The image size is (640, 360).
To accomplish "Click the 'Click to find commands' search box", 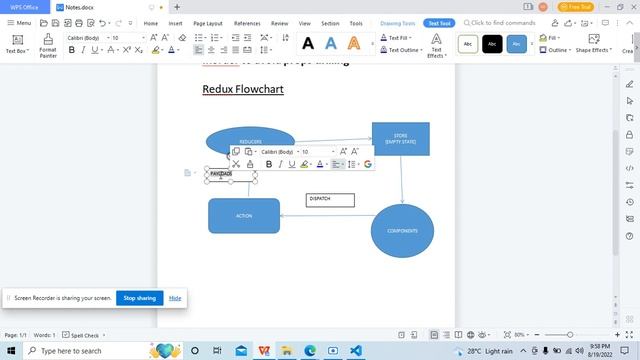I will tap(500, 23).
